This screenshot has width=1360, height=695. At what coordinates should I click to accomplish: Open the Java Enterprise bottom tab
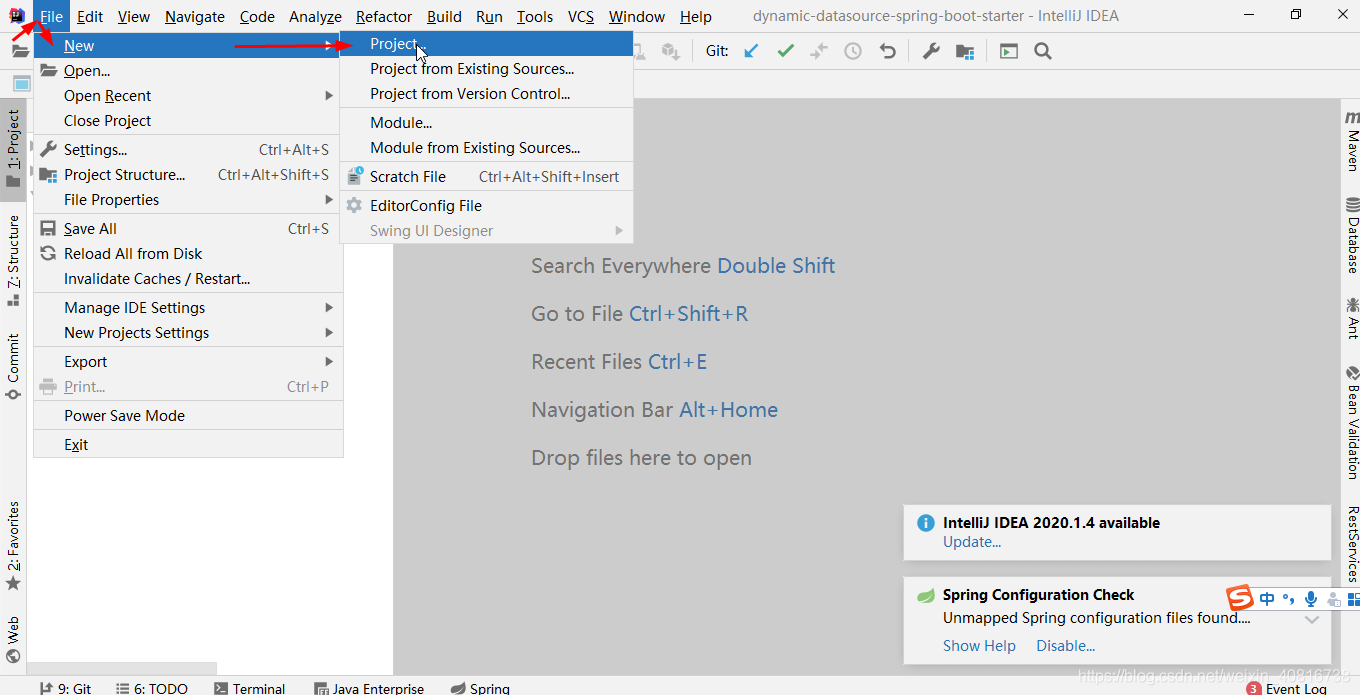369,688
